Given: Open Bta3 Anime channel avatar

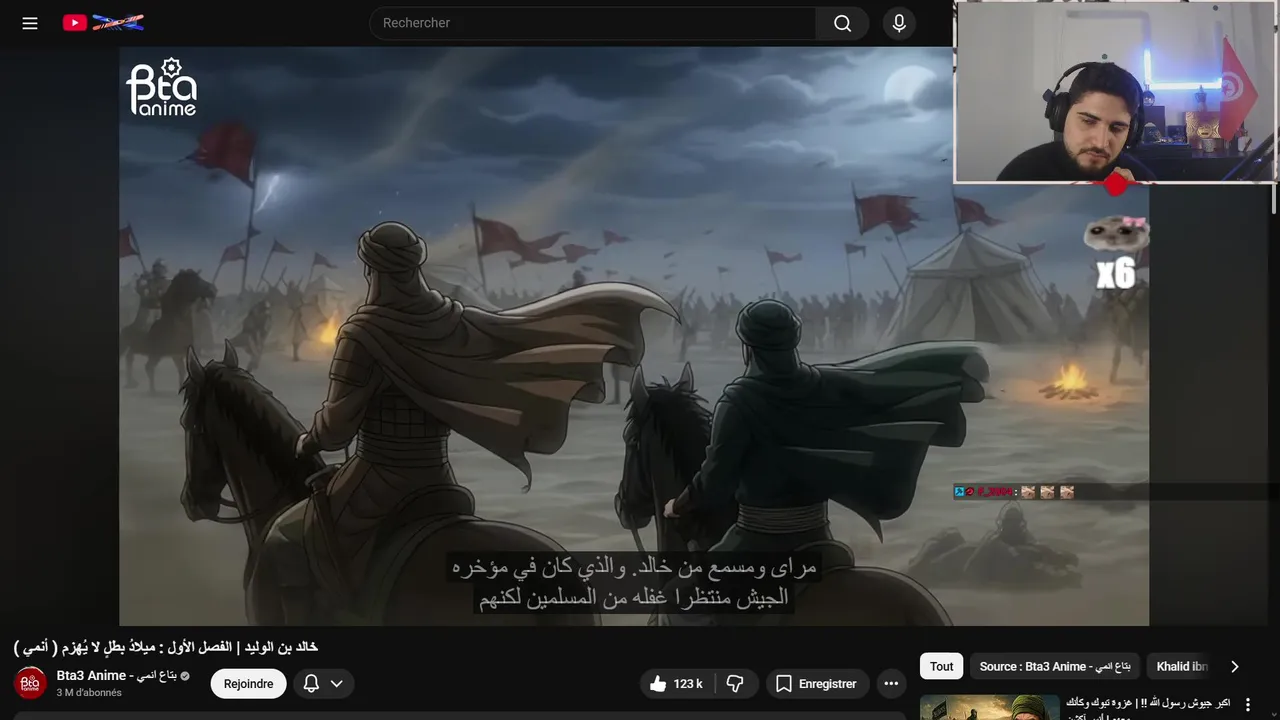Looking at the screenshot, I should click(30, 683).
